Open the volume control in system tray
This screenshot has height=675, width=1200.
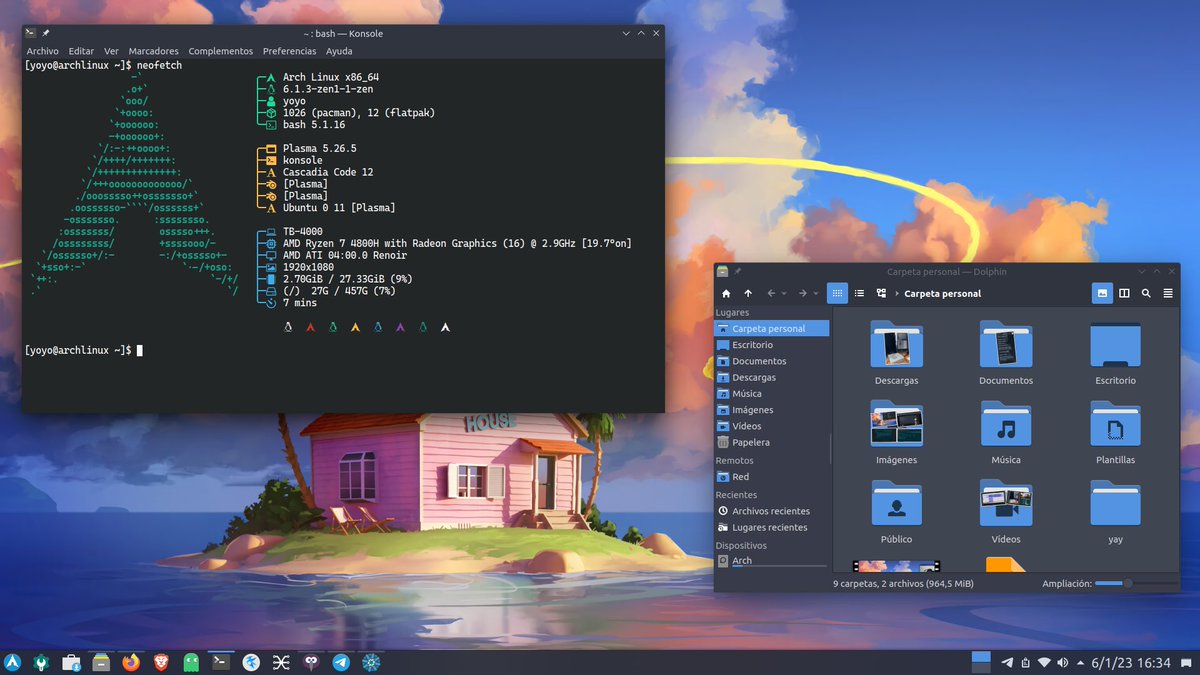pyautogui.click(x=1062, y=662)
